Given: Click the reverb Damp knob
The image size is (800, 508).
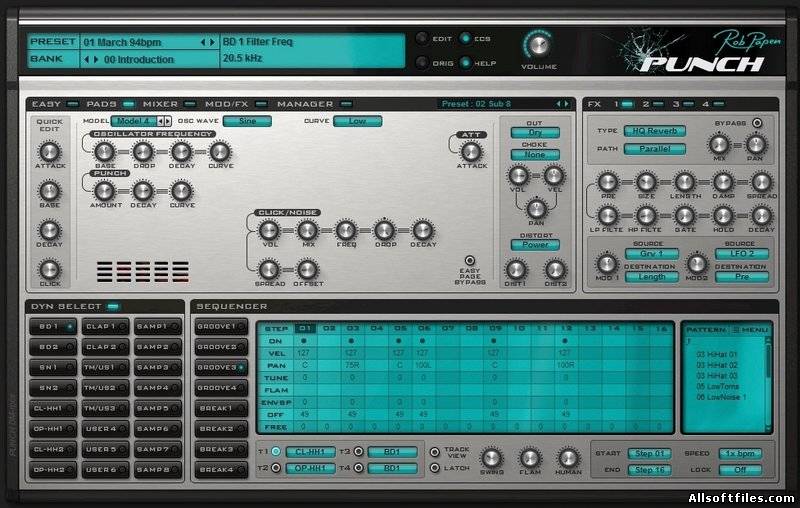Looking at the screenshot, I should (723, 182).
